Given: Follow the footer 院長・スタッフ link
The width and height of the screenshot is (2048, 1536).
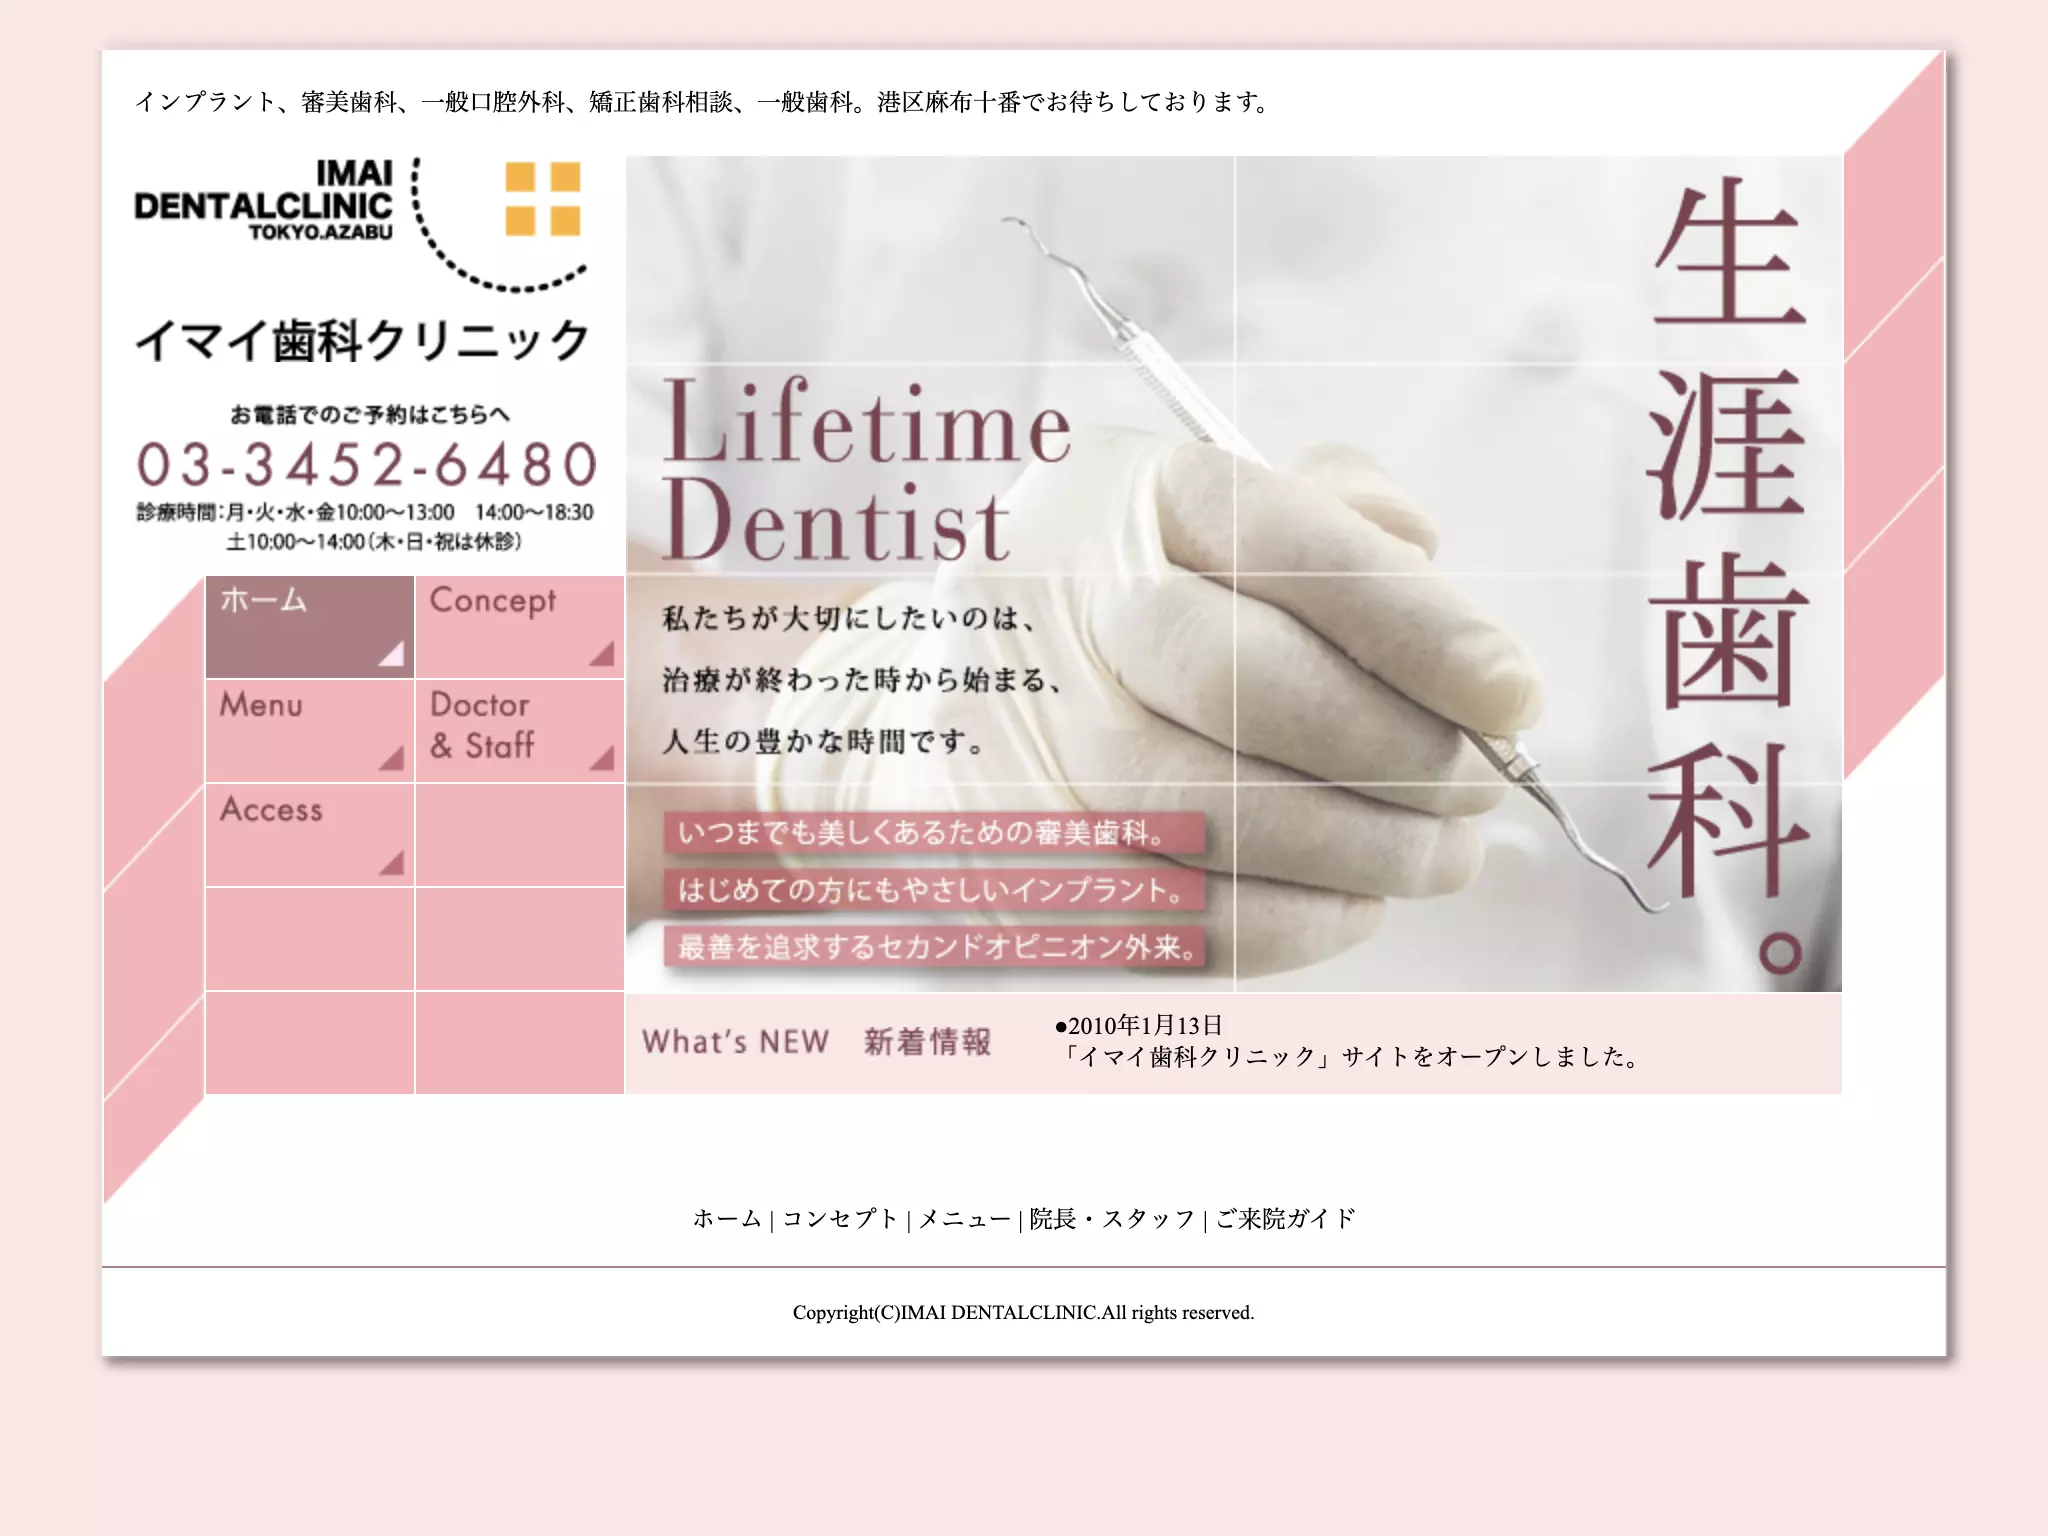Looking at the screenshot, I should click(1112, 1219).
